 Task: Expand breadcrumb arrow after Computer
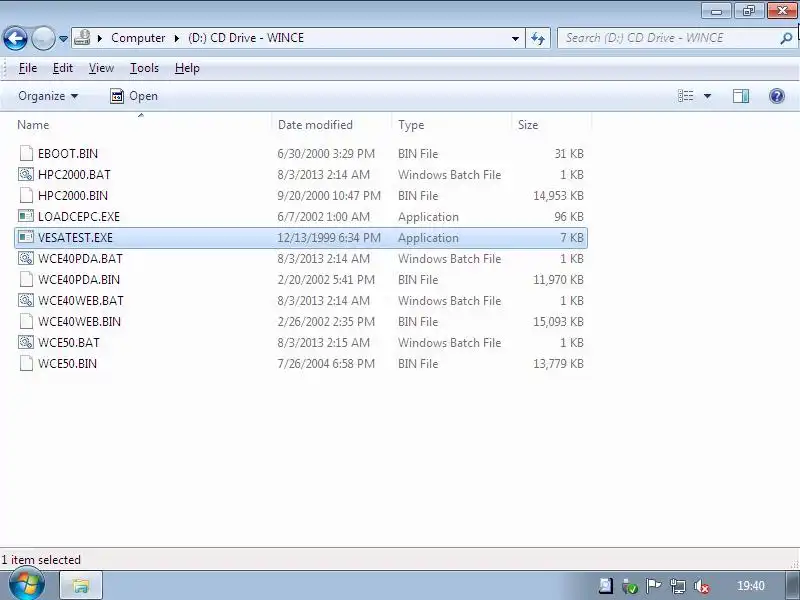click(x=177, y=38)
